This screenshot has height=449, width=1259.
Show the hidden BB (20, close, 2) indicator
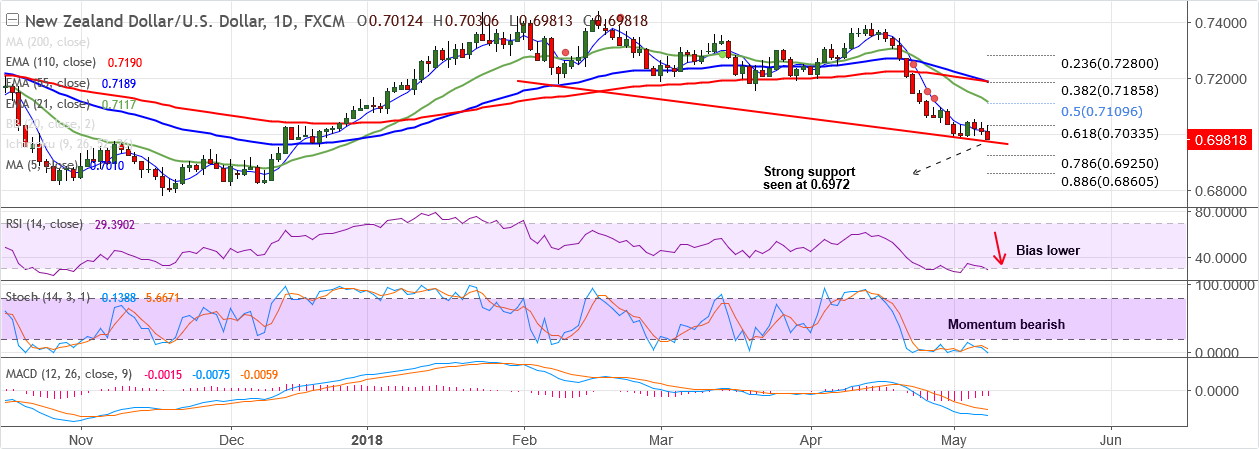coord(50,125)
